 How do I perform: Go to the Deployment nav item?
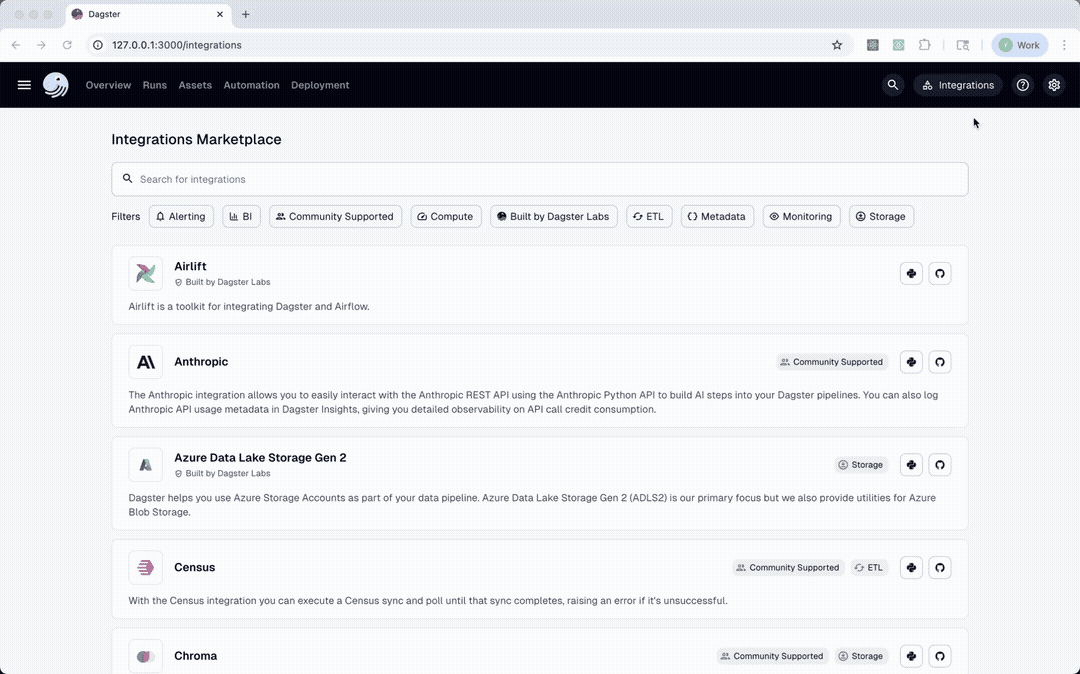tap(320, 85)
